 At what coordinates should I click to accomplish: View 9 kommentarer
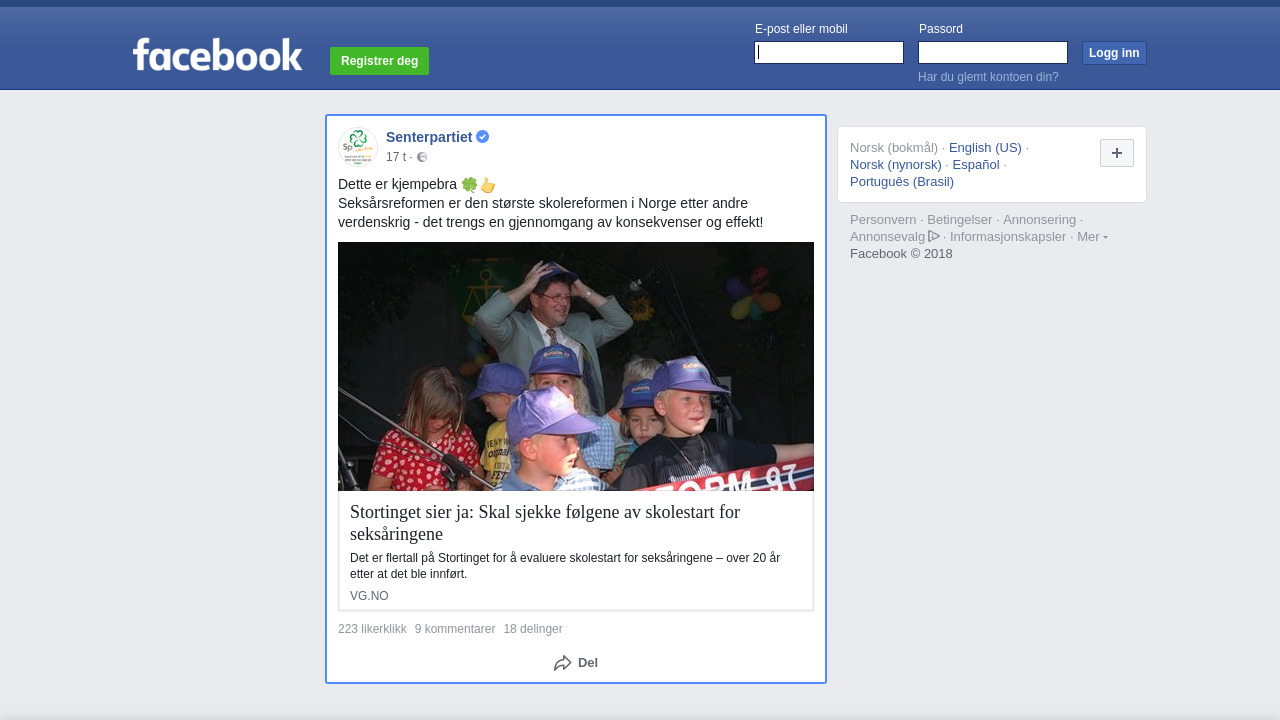(x=455, y=629)
